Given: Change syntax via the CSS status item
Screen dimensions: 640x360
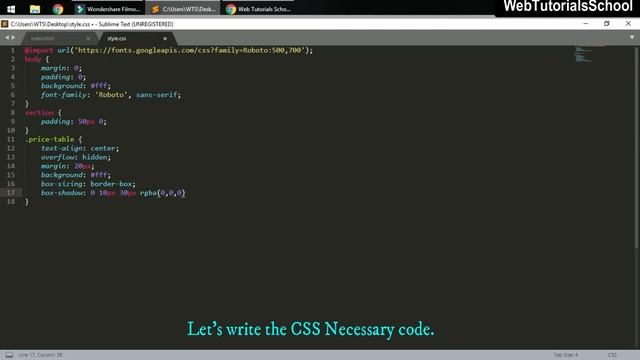Looking at the screenshot, I should 612,355.
